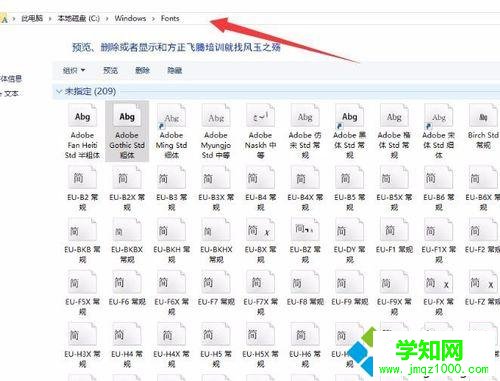Go to 本地磁盘 (C:) in breadcrumb

tap(79, 18)
